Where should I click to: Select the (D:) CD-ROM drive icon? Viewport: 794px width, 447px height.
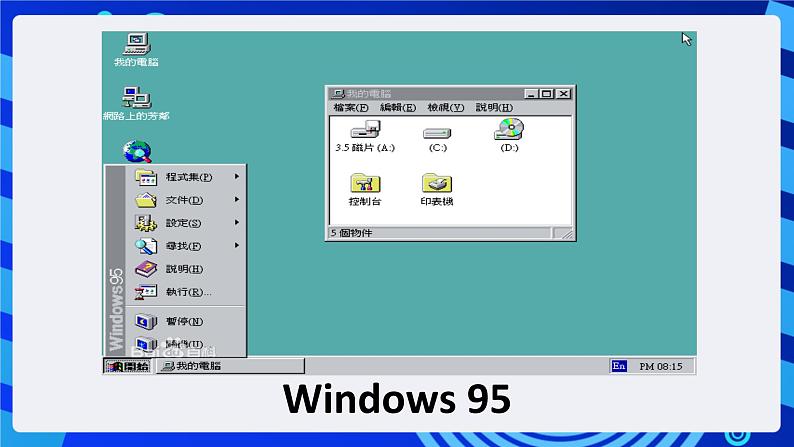click(x=509, y=130)
